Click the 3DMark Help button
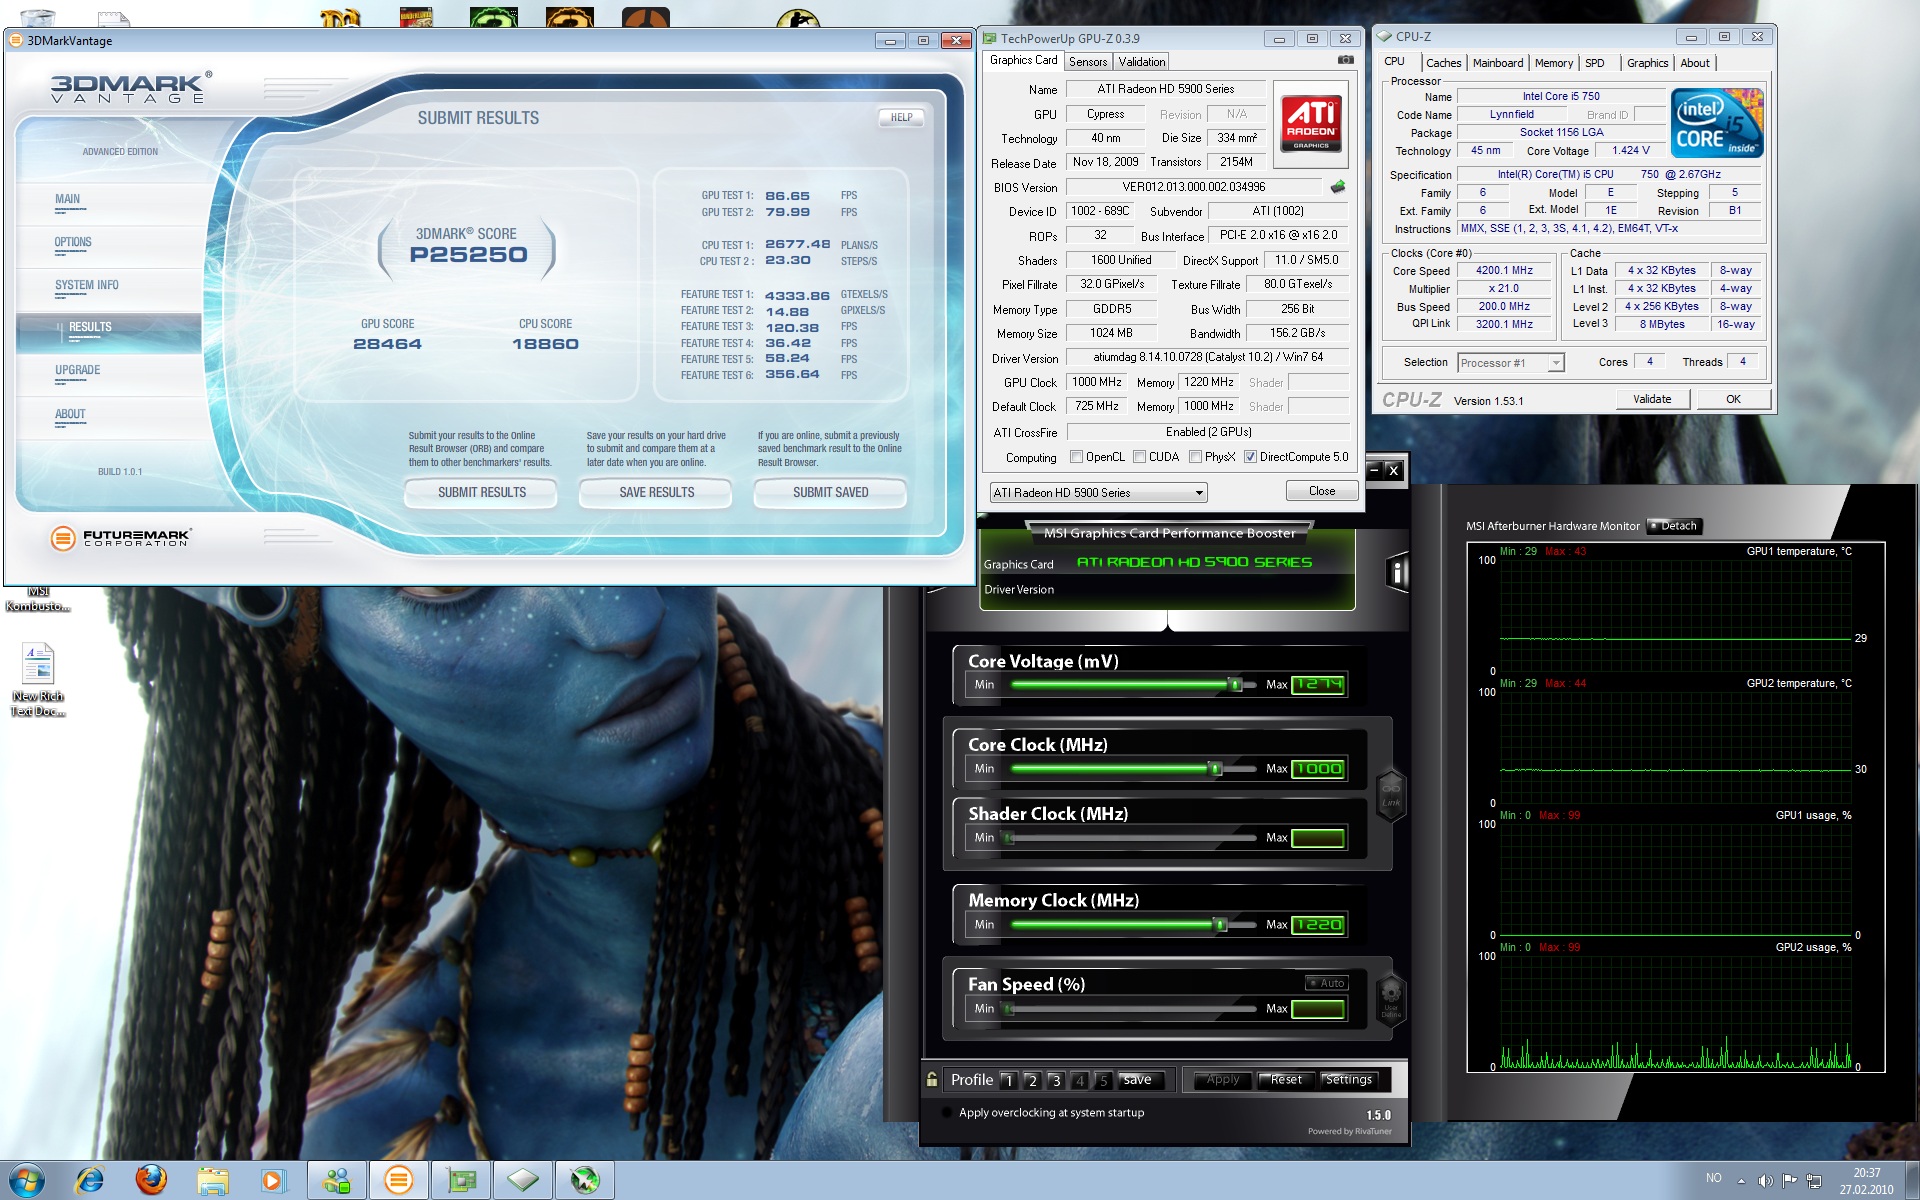The width and height of the screenshot is (1920, 1200). click(x=901, y=117)
